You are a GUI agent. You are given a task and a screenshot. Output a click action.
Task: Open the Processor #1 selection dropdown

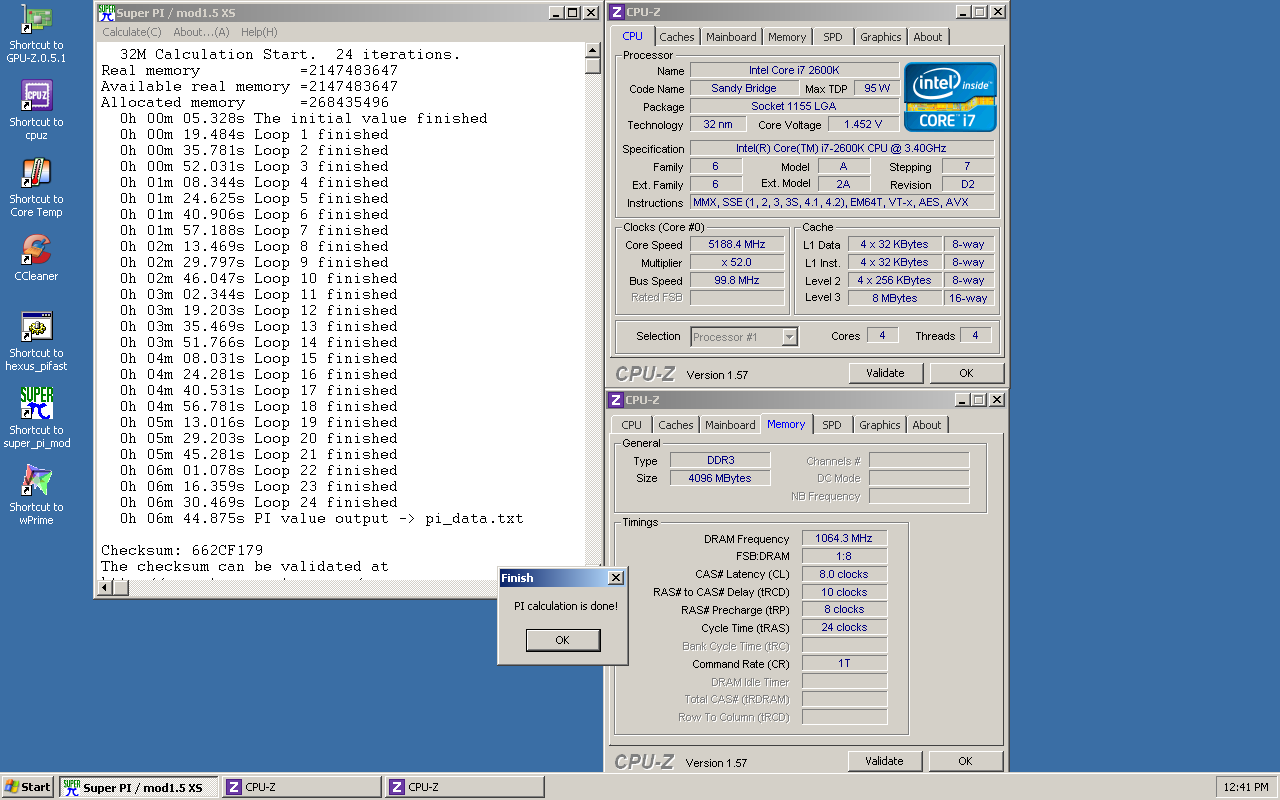744,337
